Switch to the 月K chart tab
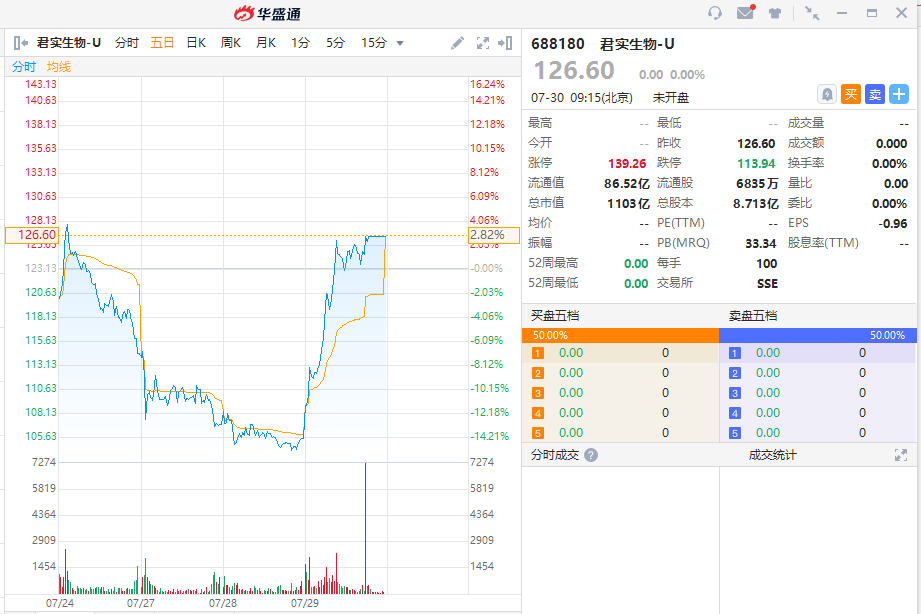 [265, 43]
